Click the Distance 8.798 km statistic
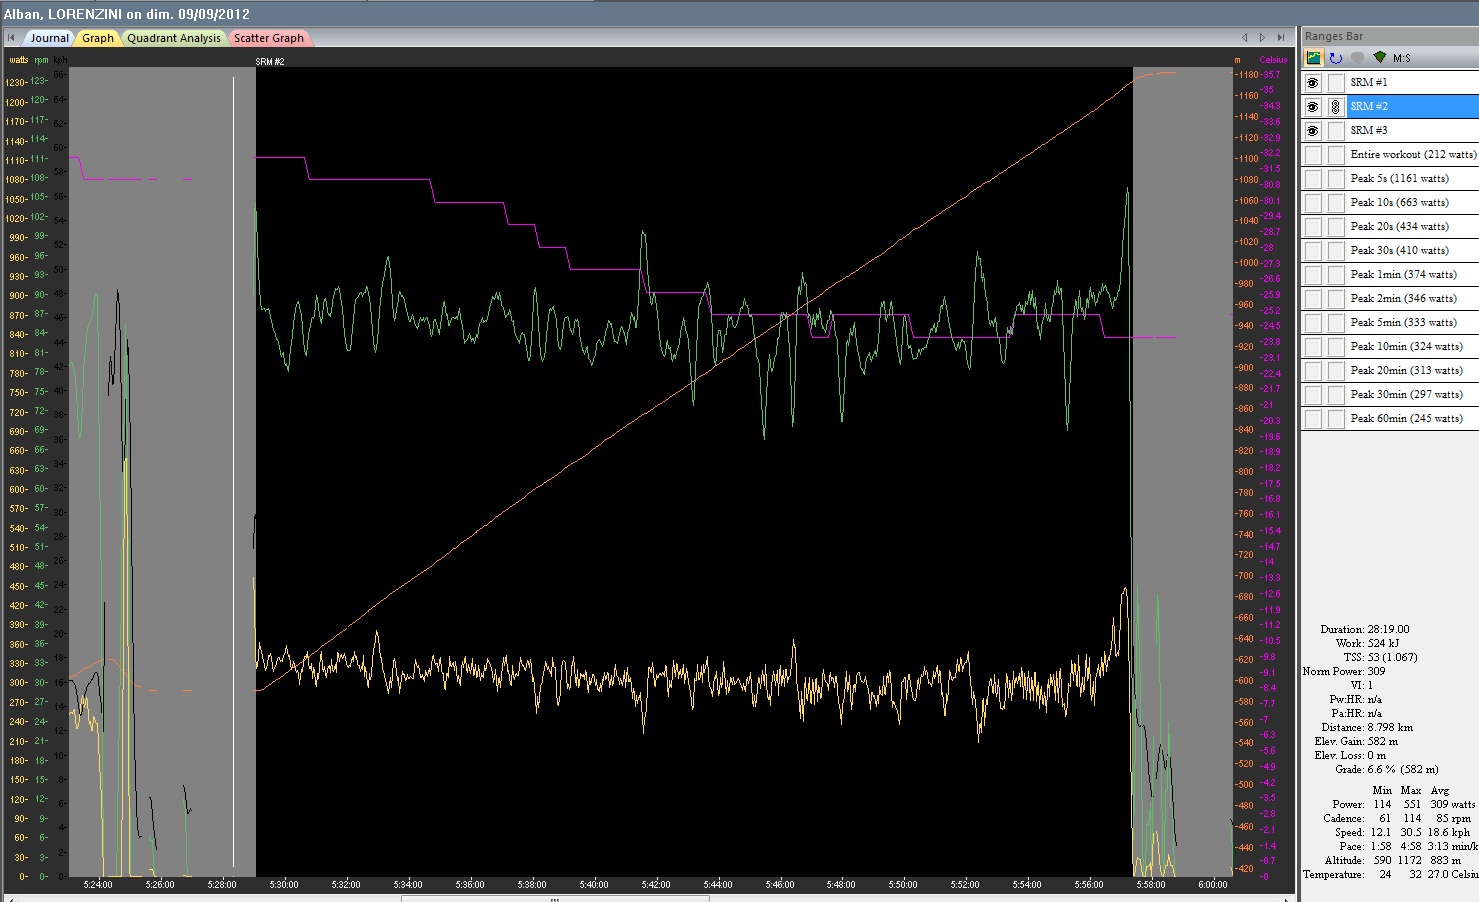Image resolution: width=1479 pixels, height=902 pixels. click(x=1367, y=728)
